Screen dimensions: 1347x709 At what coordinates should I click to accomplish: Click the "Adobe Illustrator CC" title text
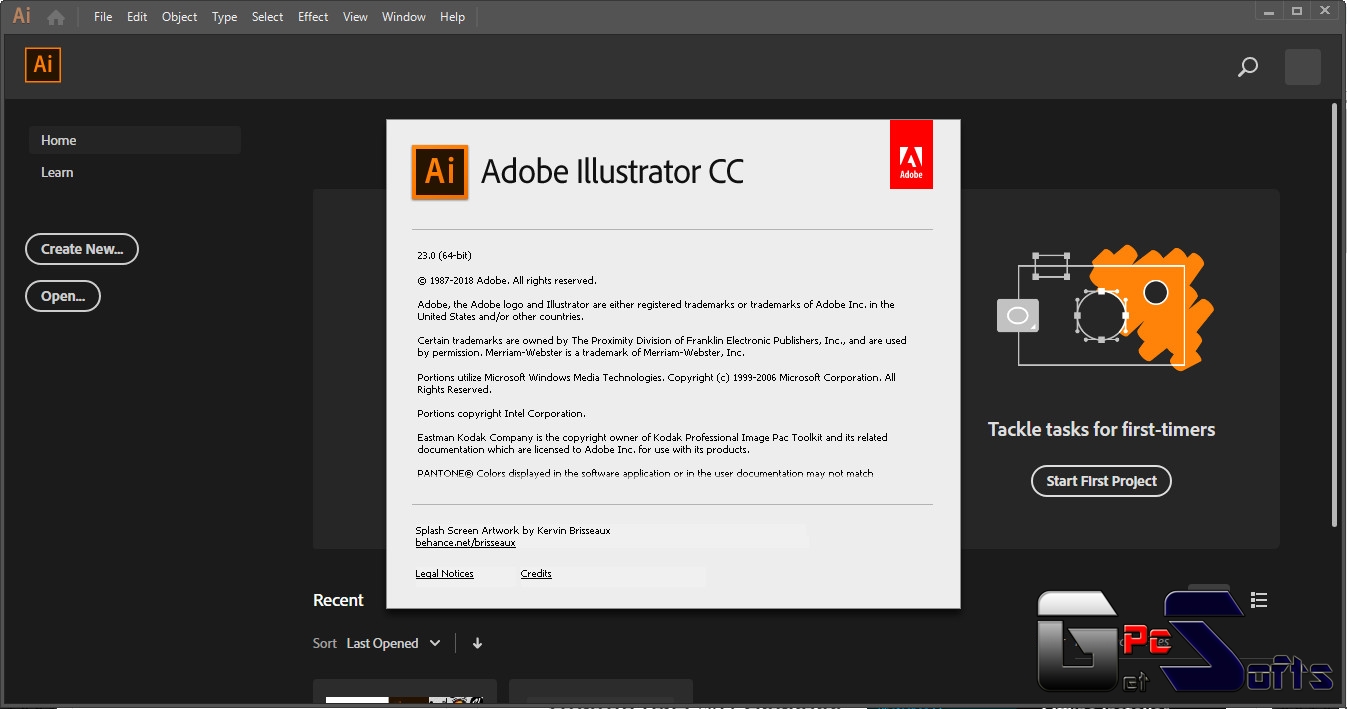(x=612, y=172)
